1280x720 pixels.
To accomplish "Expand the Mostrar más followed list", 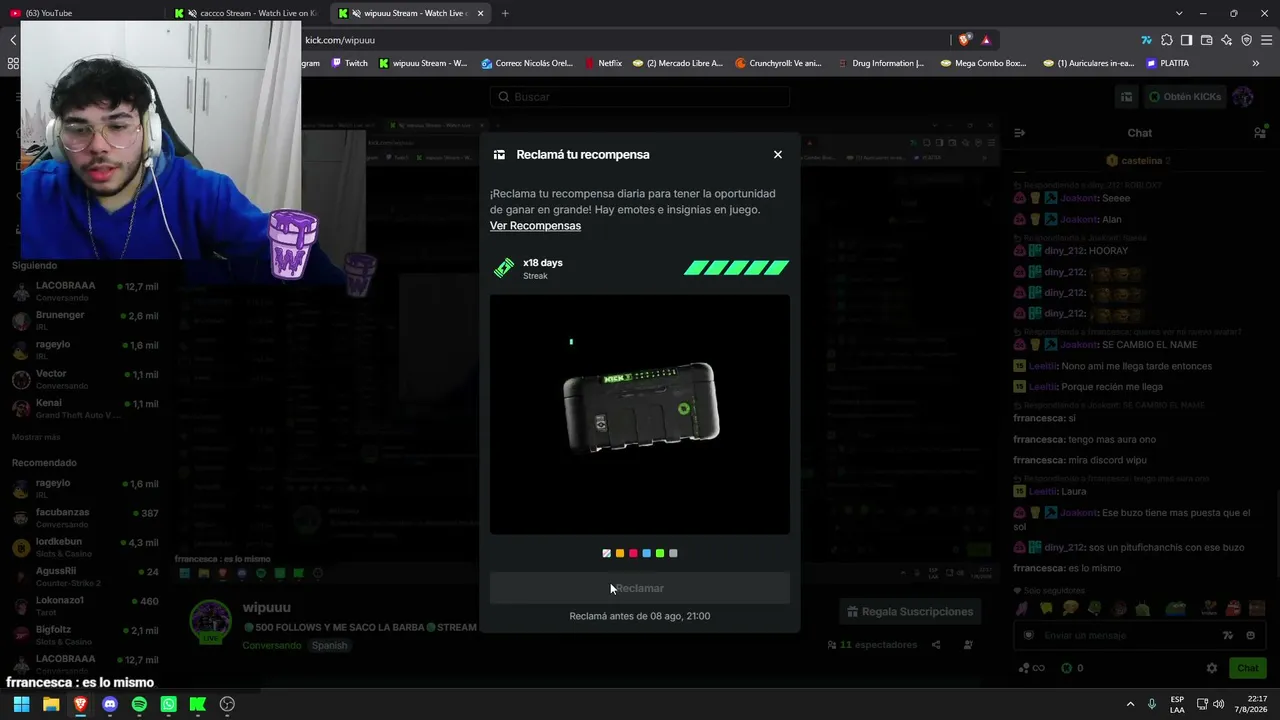I will tap(36, 438).
